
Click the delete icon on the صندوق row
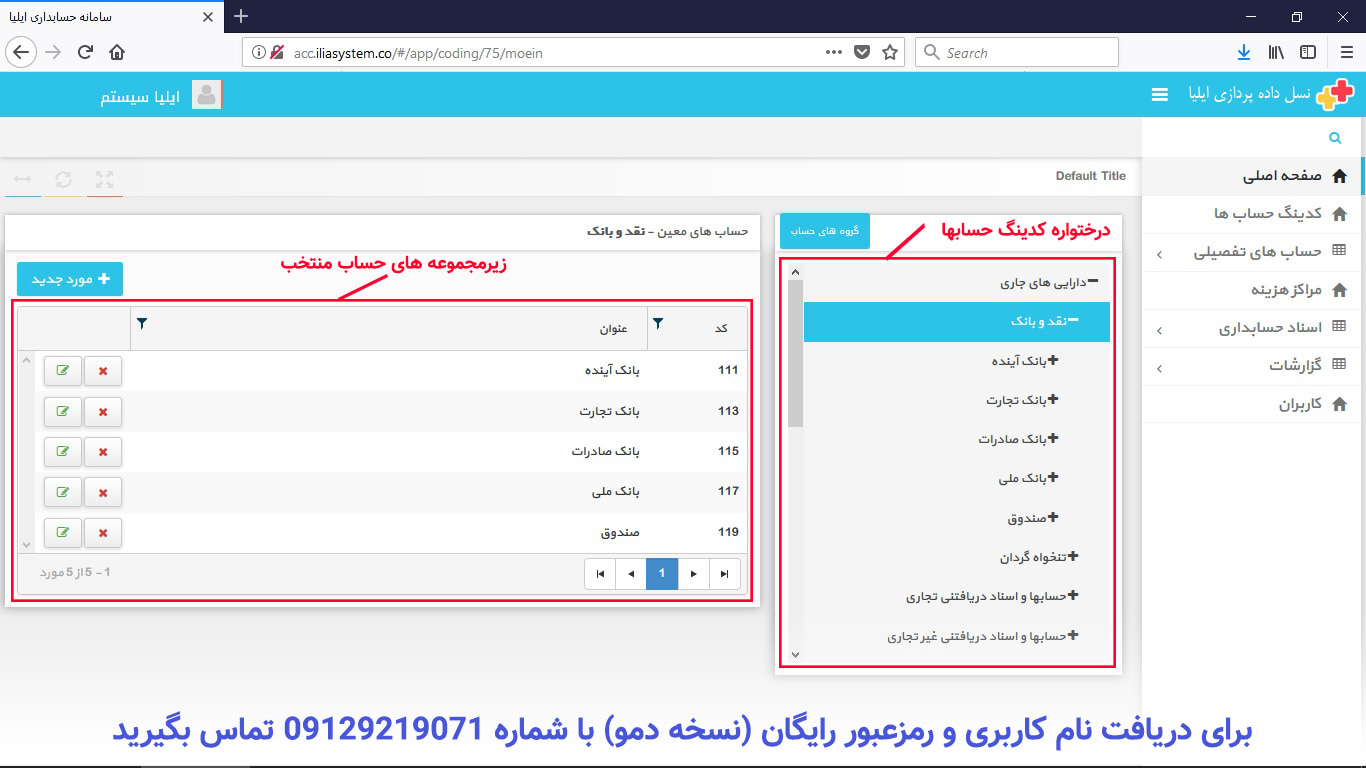103,532
